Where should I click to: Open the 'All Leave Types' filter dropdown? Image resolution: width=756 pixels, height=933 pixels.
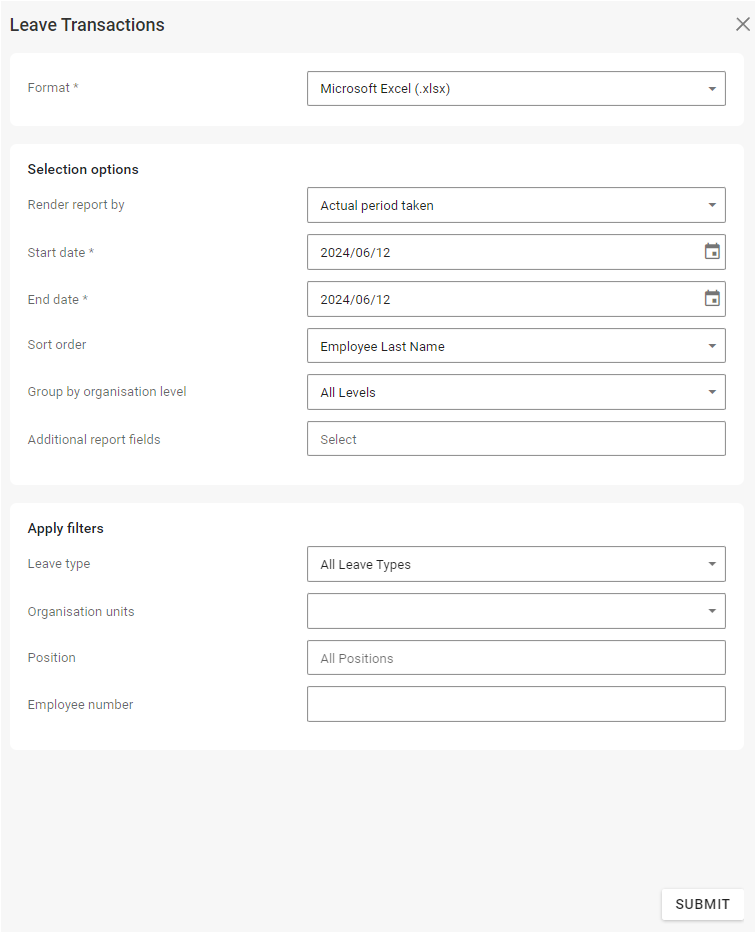point(500,564)
